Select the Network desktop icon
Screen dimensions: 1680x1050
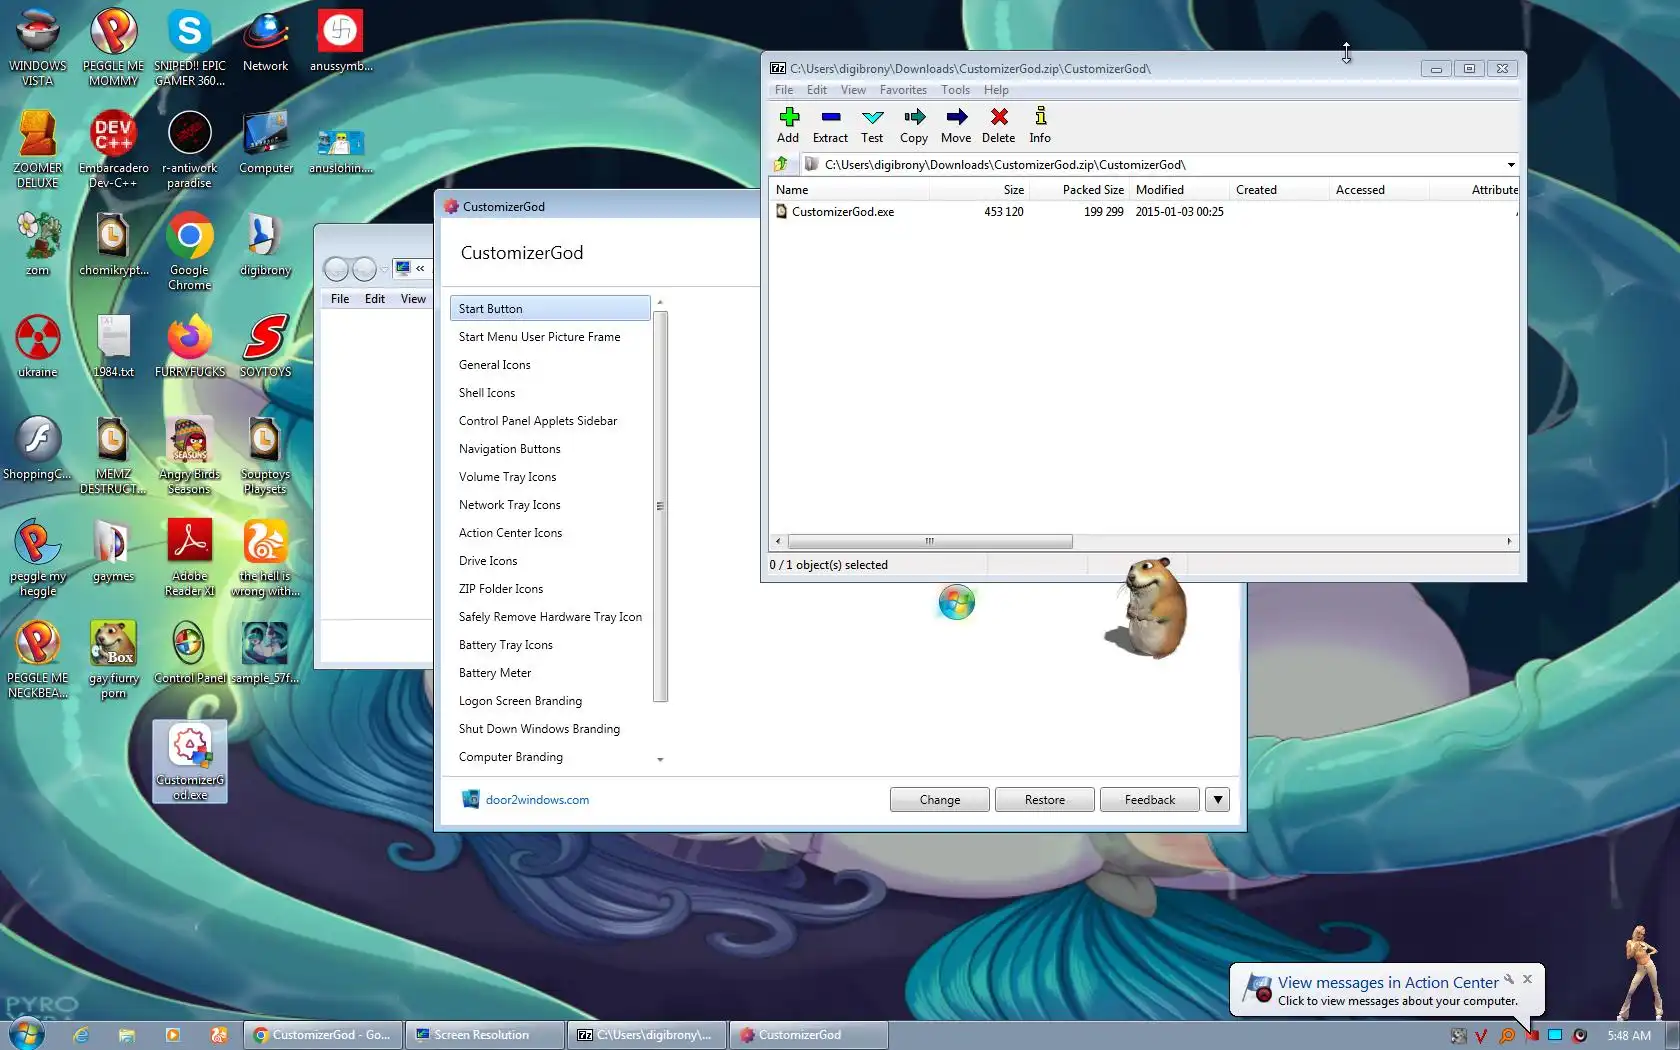coord(265,42)
